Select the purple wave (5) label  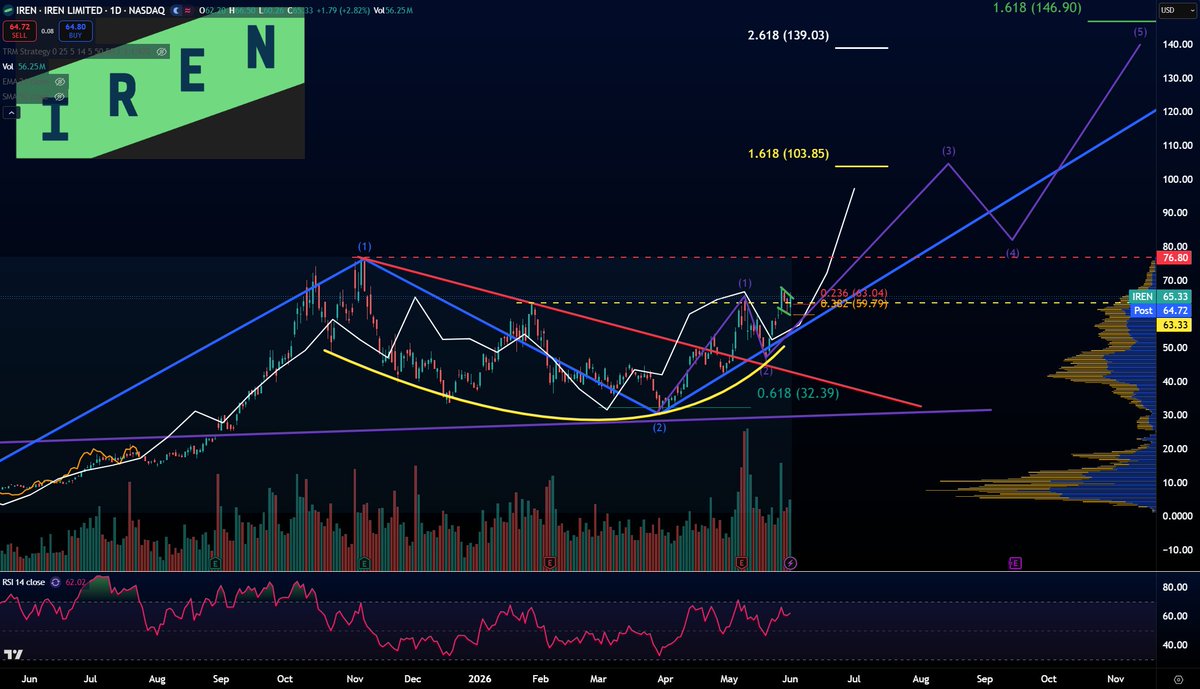[x=1140, y=33]
